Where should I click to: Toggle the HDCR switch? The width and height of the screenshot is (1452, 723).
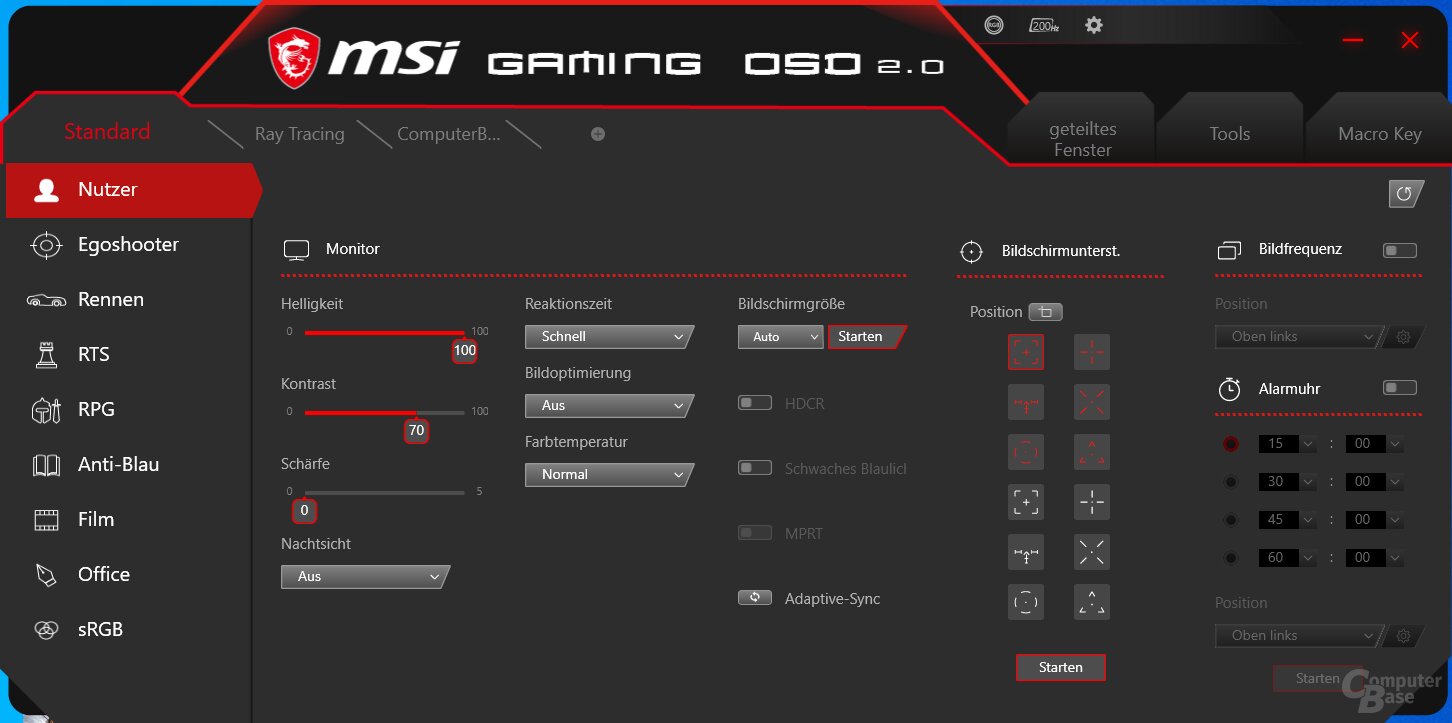click(755, 403)
